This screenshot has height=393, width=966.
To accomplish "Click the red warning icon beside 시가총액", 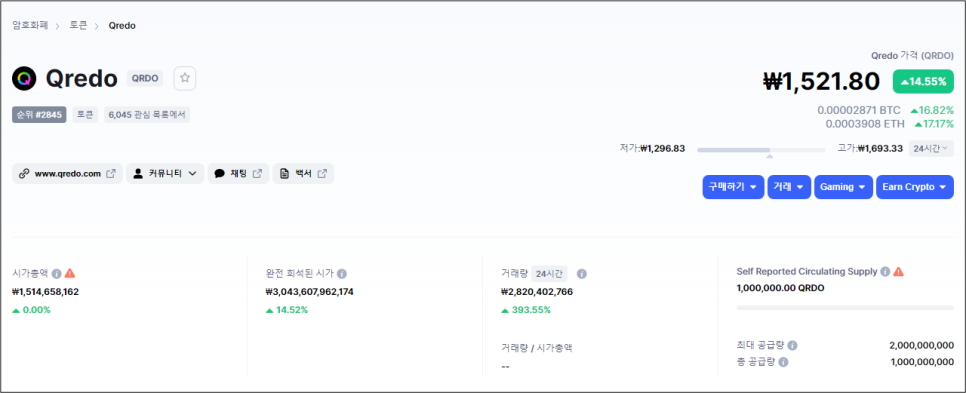I will point(70,273).
